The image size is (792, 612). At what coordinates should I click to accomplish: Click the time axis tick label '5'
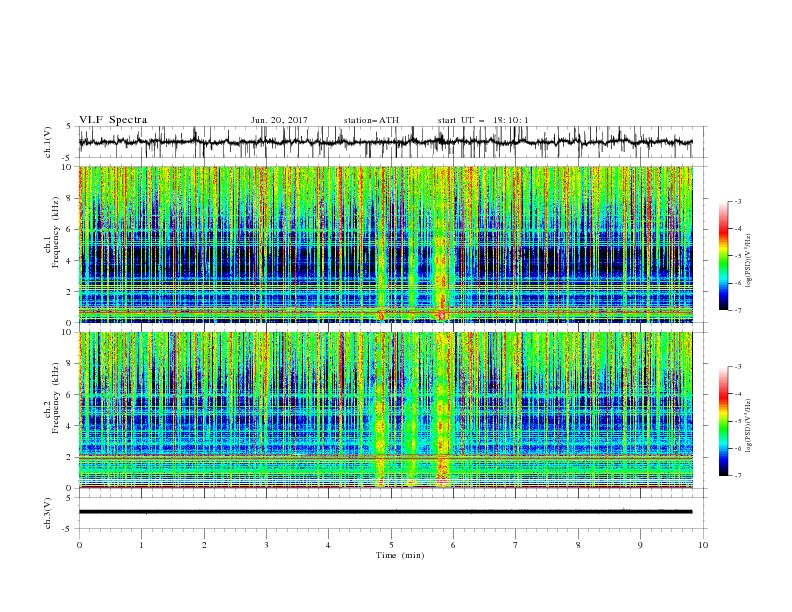(391, 545)
